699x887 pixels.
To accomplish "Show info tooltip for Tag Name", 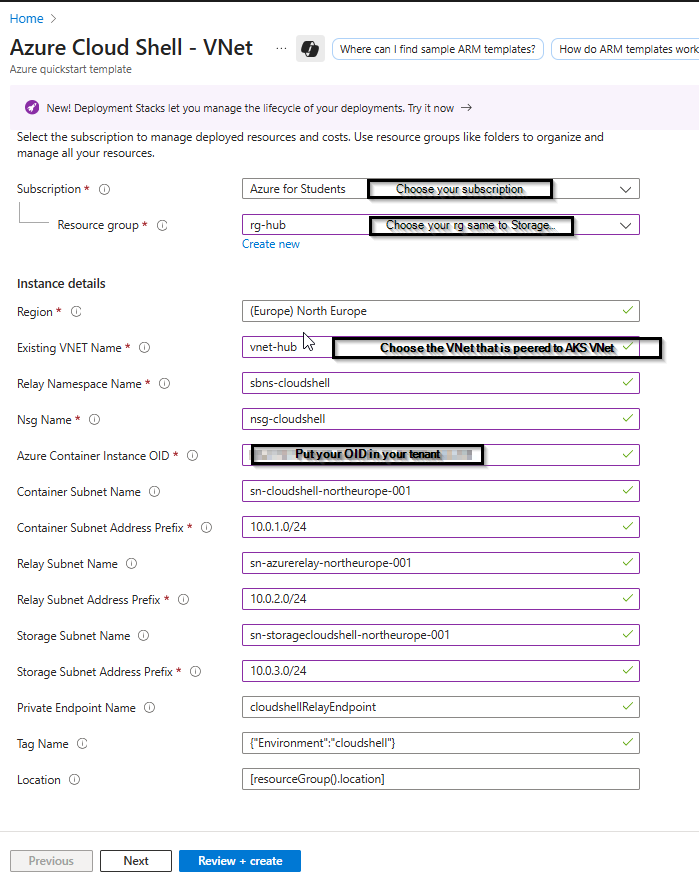I will (82, 743).
